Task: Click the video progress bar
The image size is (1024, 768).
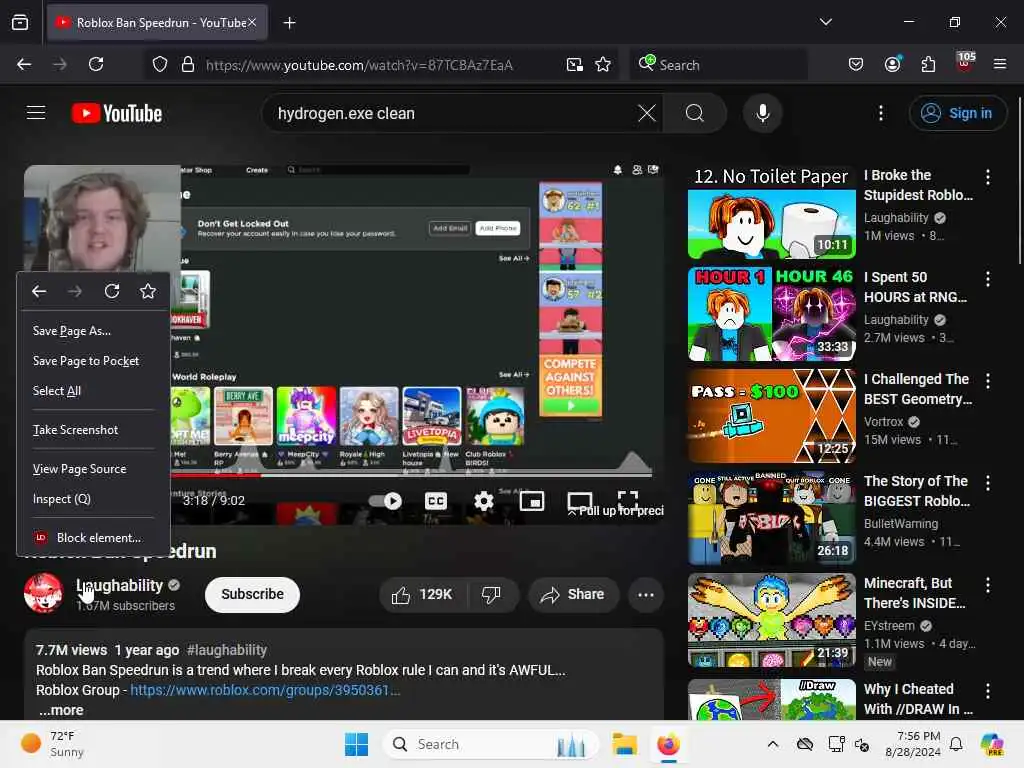Action: (x=411, y=475)
